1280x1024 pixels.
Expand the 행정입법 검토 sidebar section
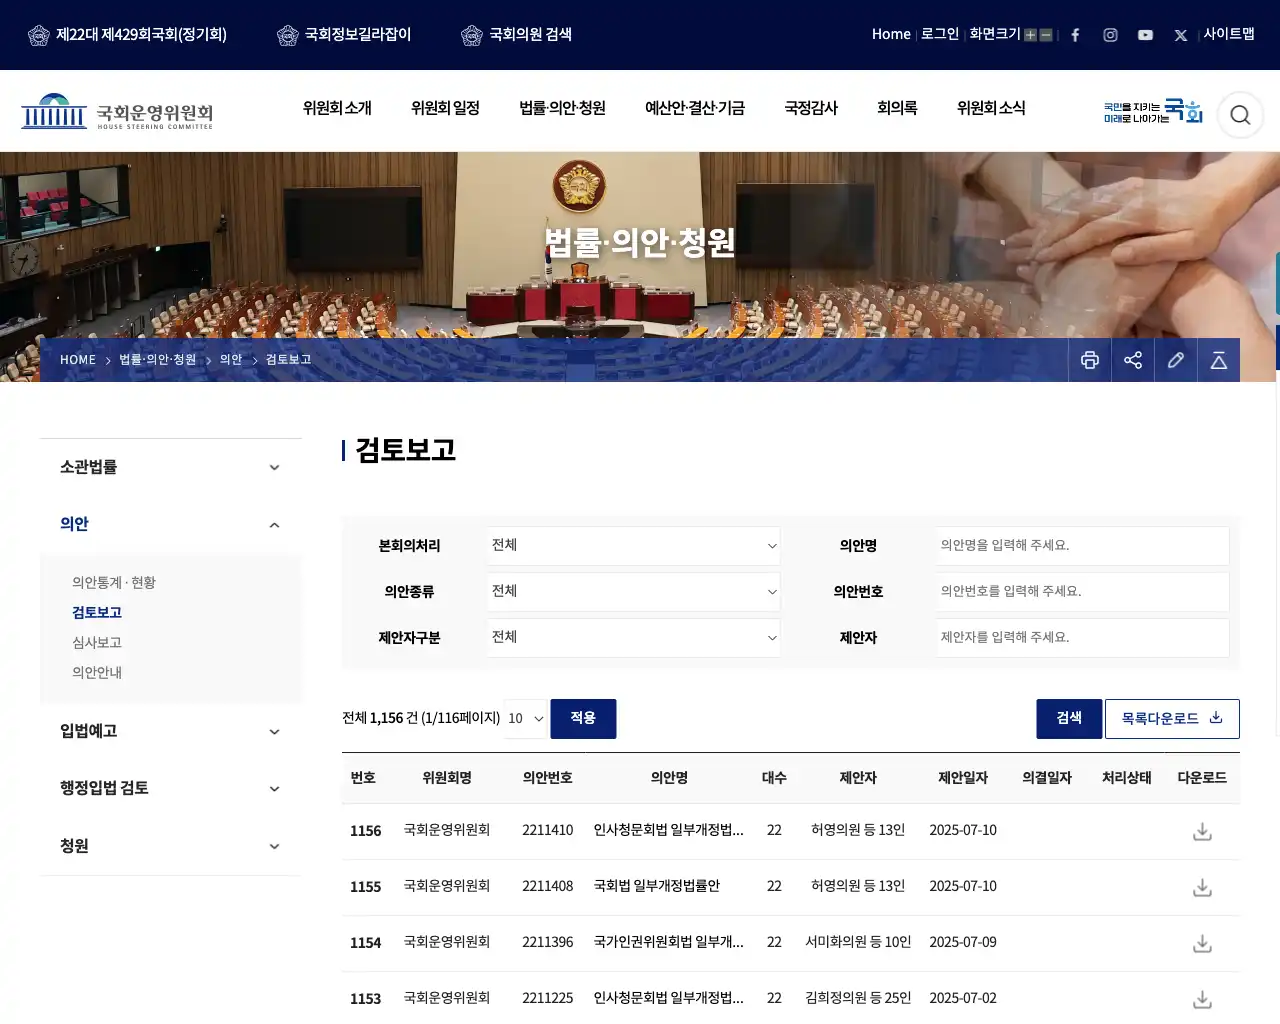point(170,788)
